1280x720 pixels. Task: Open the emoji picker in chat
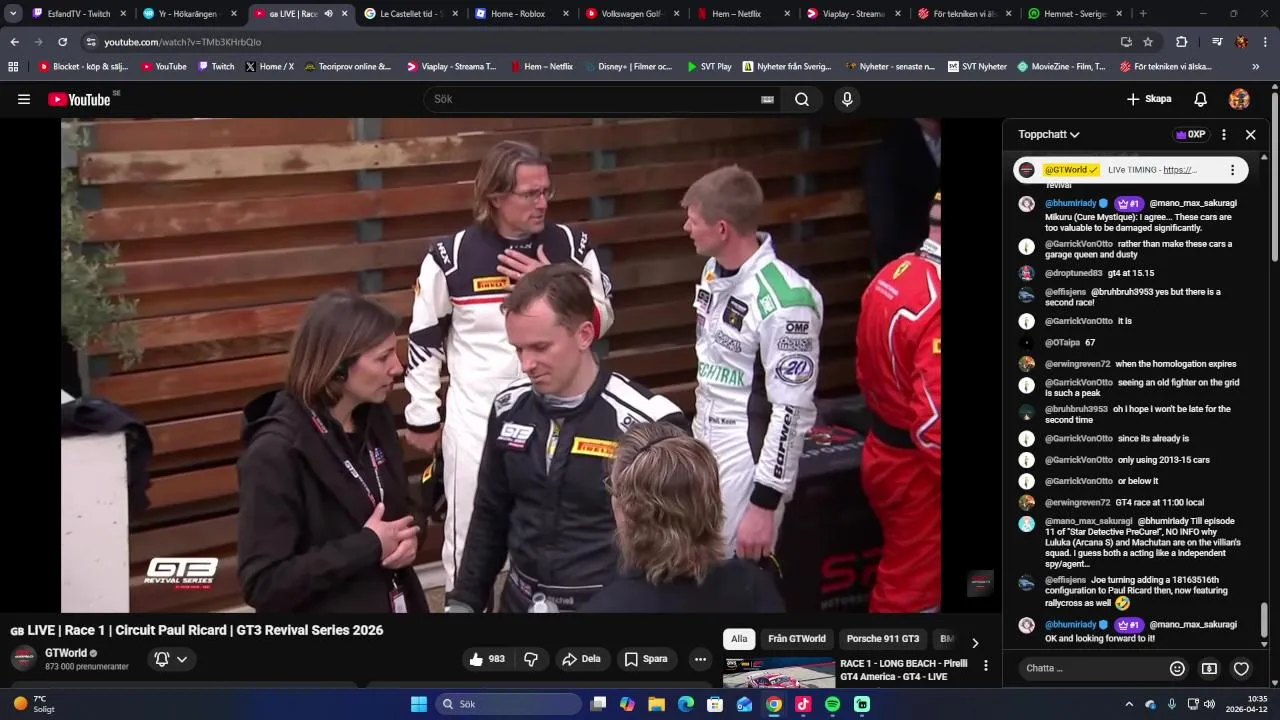click(1177, 668)
